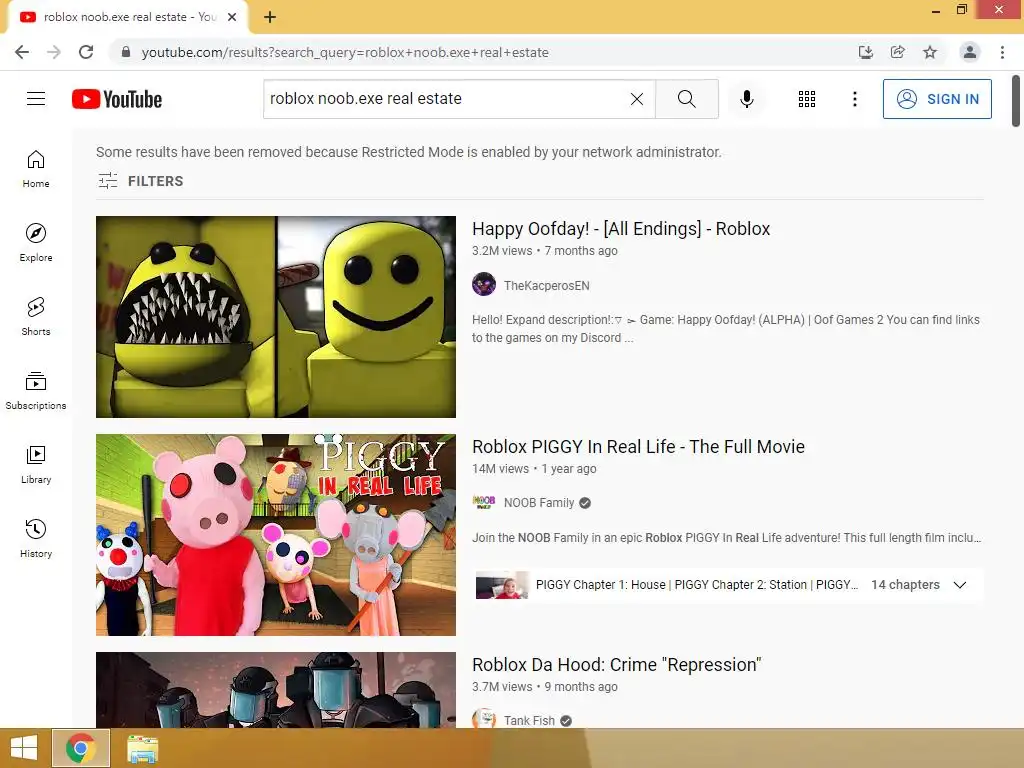Open Explore in sidebar
This screenshot has height=768, width=1024.
point(36,243)
